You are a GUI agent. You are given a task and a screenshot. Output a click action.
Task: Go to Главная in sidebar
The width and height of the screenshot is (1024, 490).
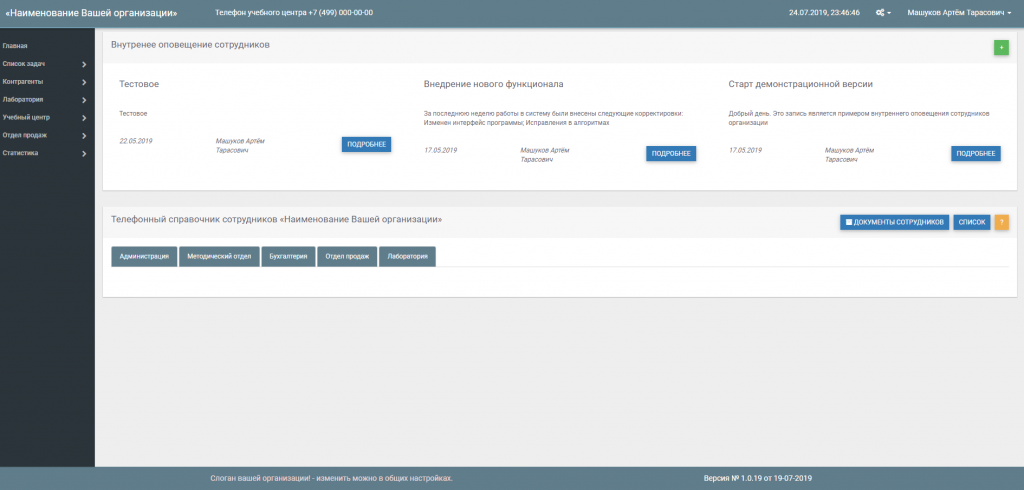[x=15, y=46]
